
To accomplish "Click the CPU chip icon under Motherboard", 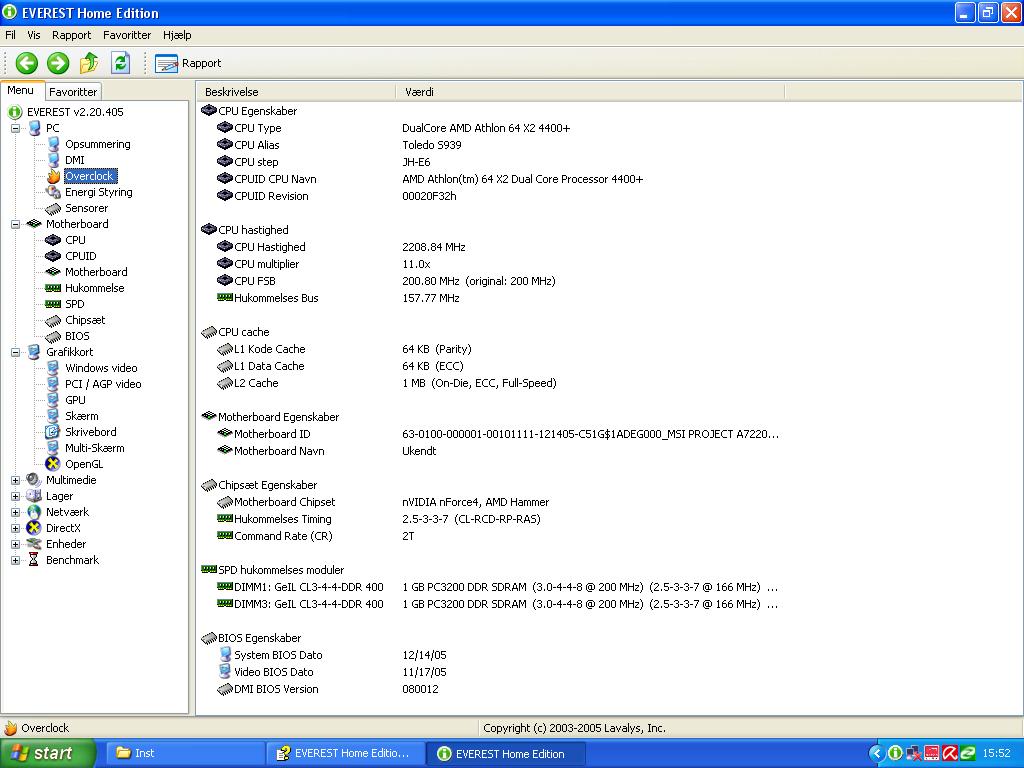I will [53, 240].
